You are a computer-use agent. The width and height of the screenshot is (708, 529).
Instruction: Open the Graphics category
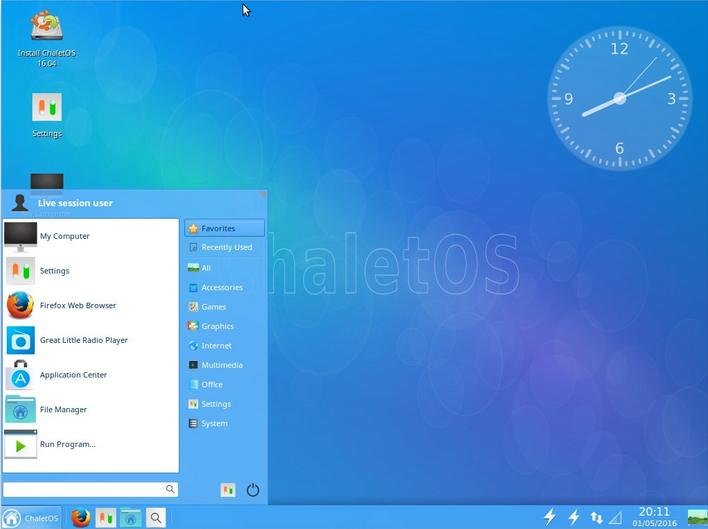[x=224, y=326]
